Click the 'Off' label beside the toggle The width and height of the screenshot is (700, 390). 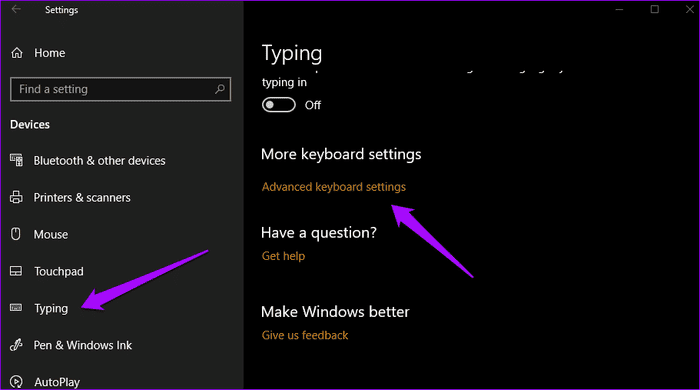click(312, 105)
